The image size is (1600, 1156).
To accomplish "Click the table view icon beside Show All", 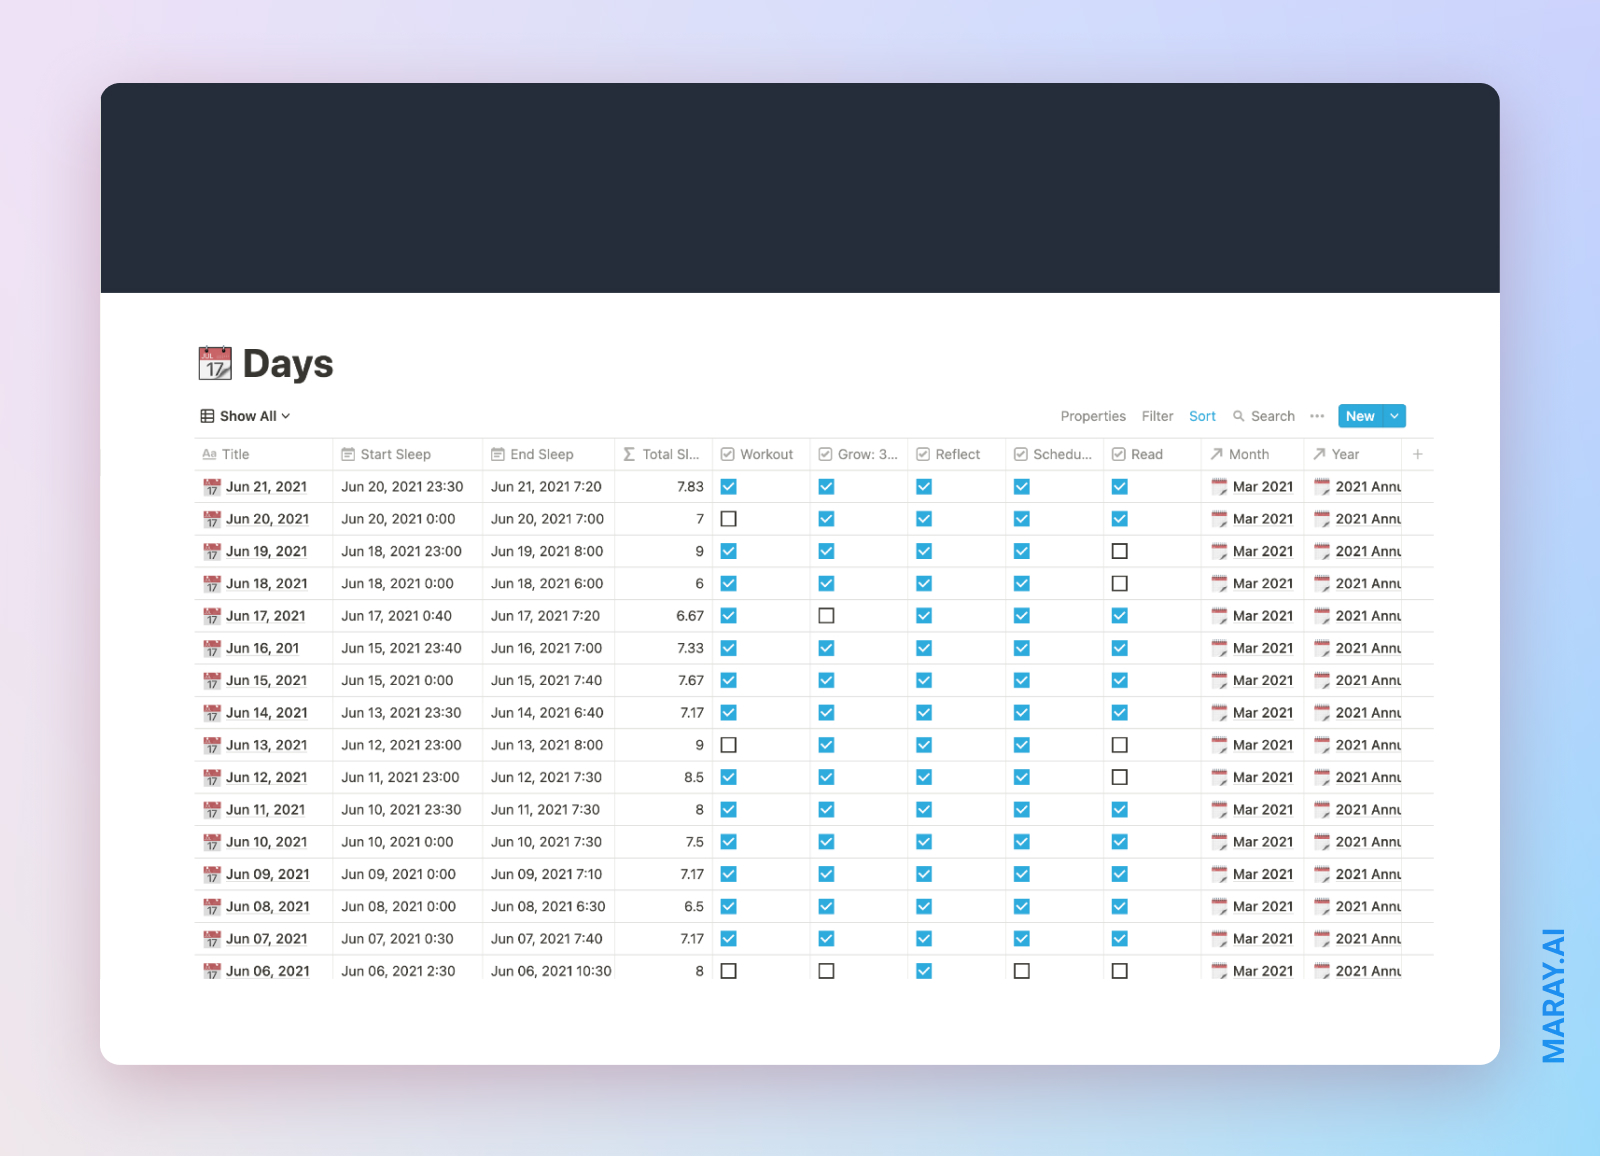I will click(x=207, y=416).
